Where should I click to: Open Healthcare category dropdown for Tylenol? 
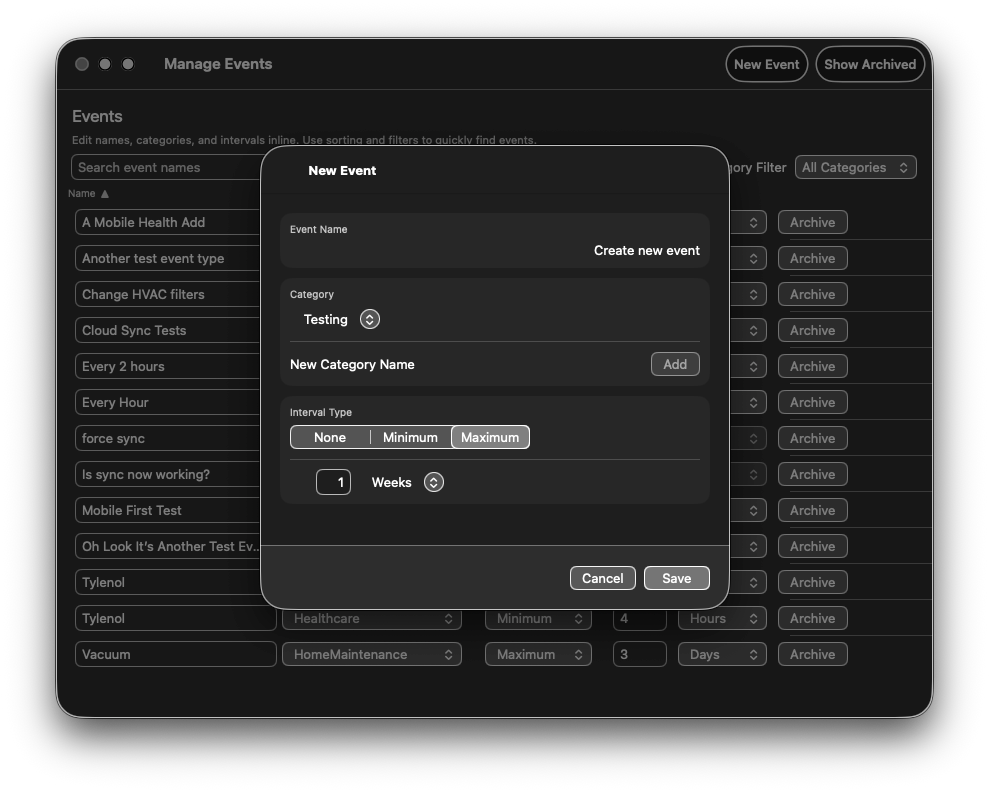click(371, 618)
